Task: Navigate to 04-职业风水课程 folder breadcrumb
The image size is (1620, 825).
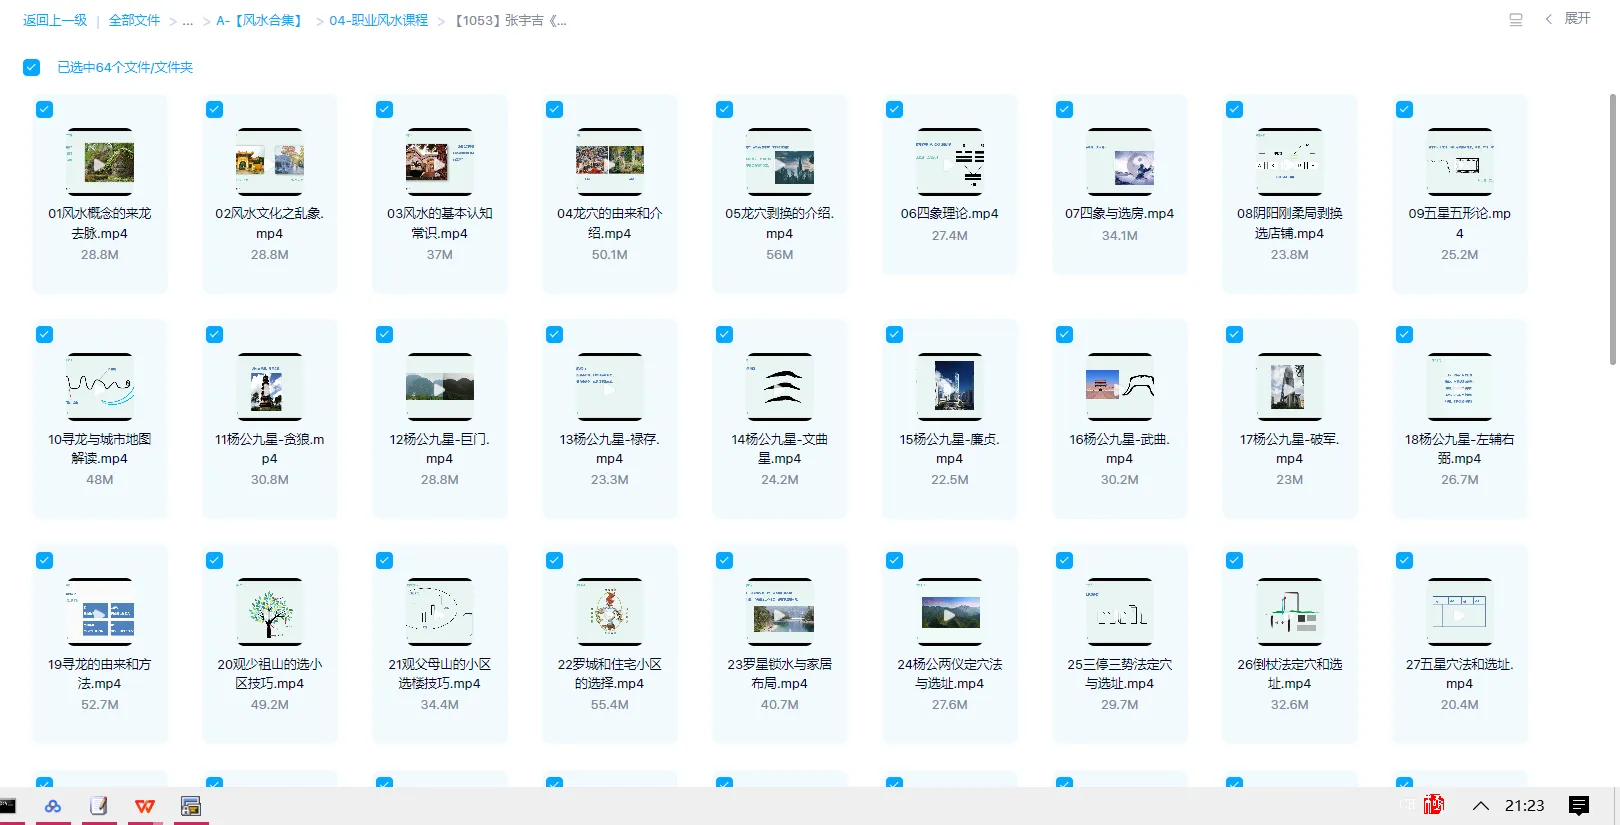Action: [378, 21]
